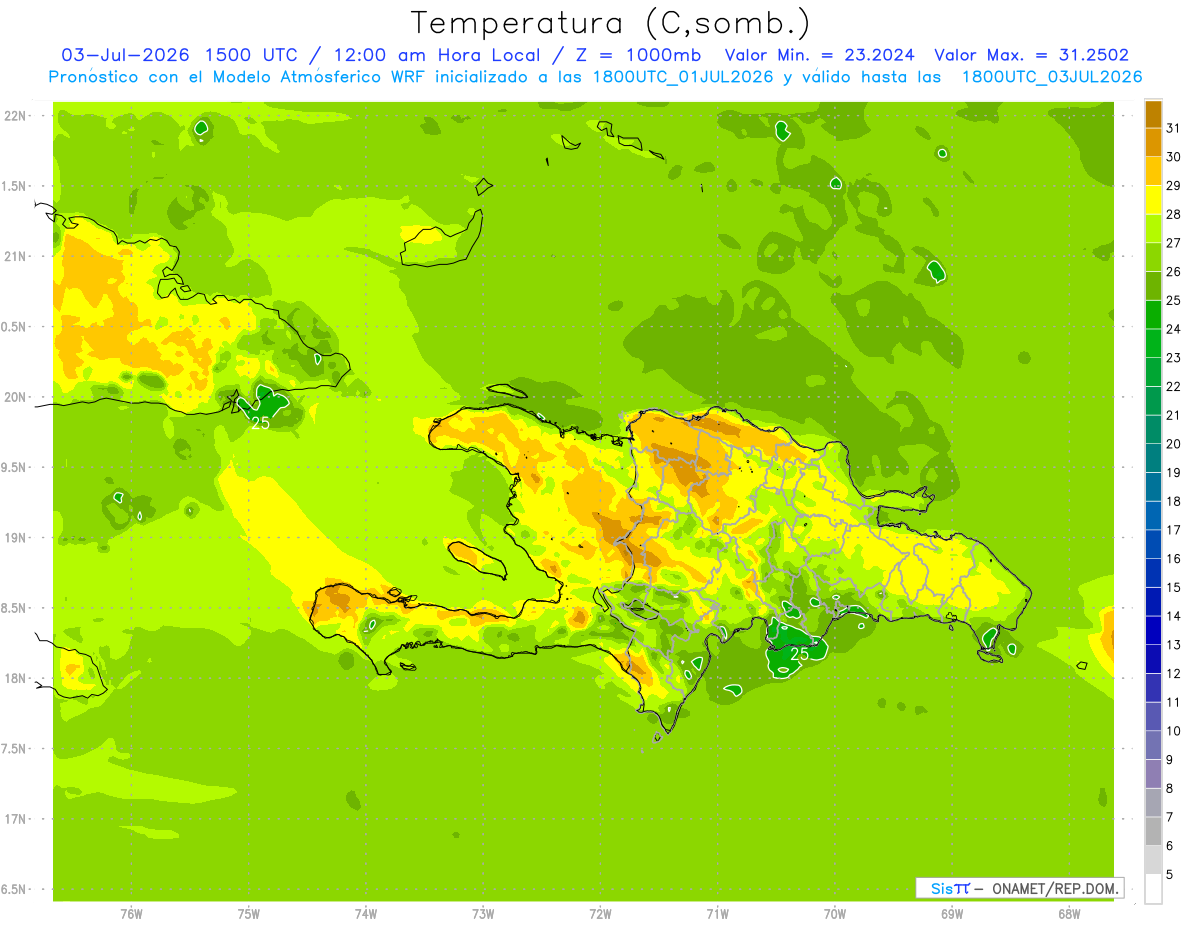Screen dimensions: 1200x927
Task: Click the '74W' longitude label
Action: [x=366, y=913]
